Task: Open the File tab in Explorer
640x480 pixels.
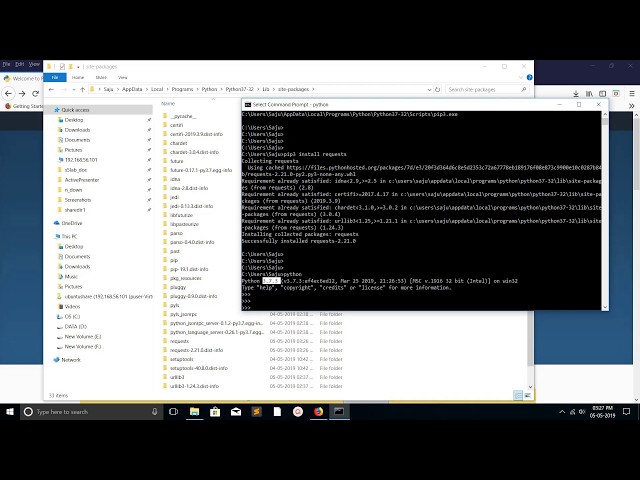Action: click(55, 77)
